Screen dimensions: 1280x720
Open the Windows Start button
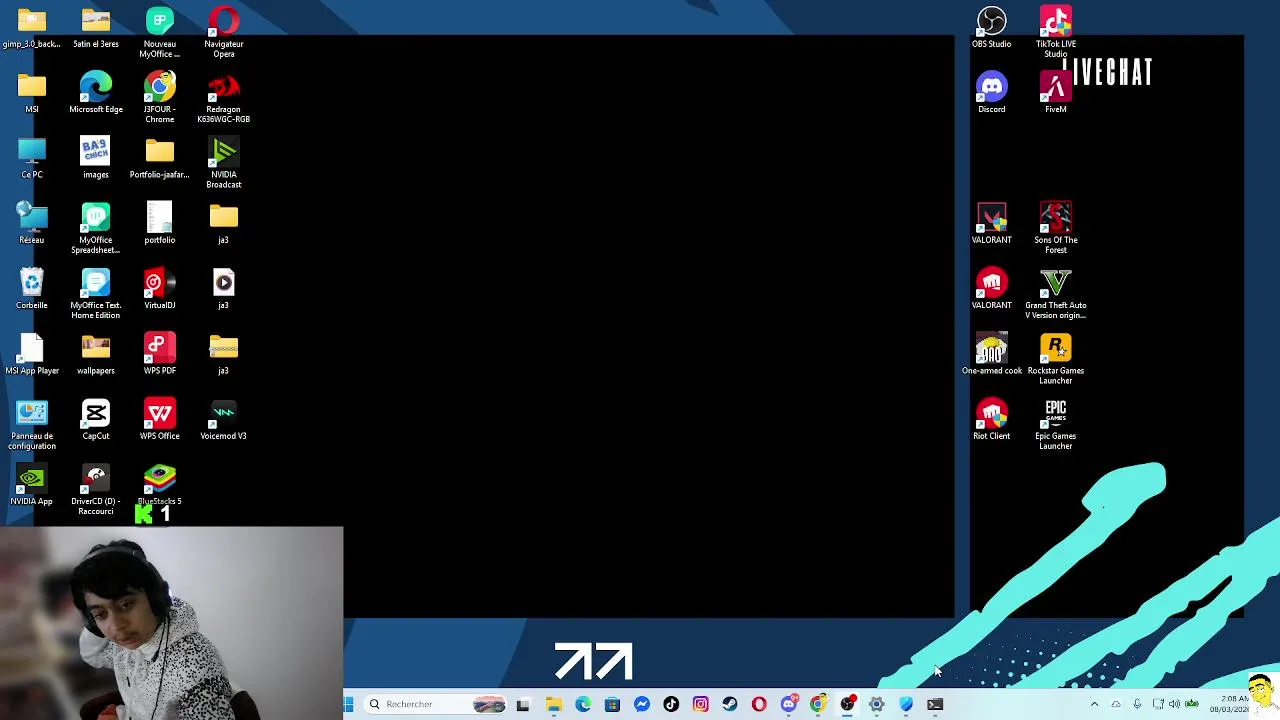[349, 704]
